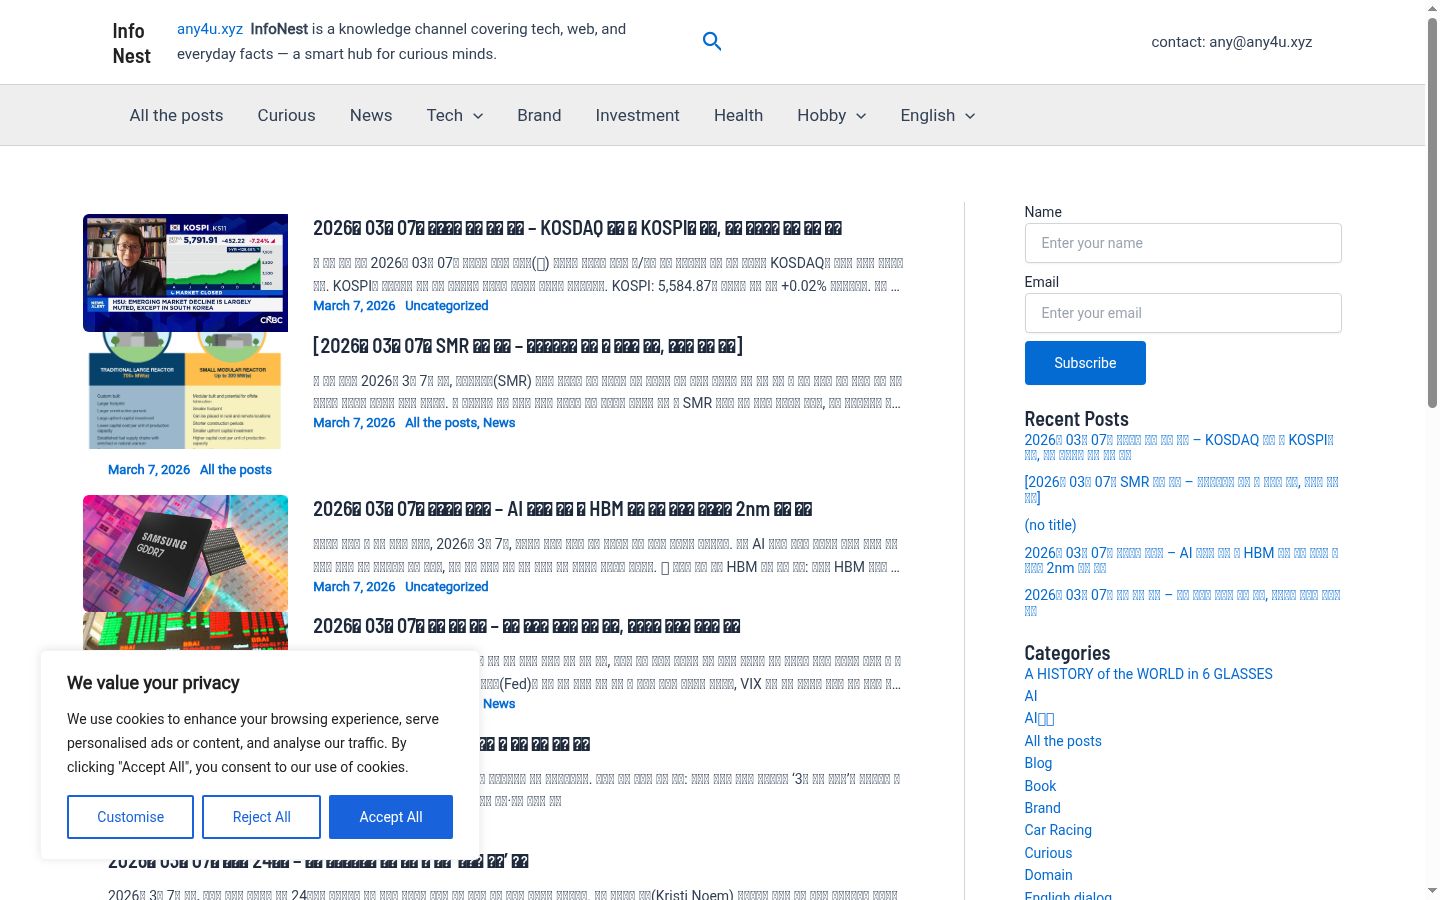Open the KOSDAQ entry in Recent Posts
Screen dimensions: 1440x900
[x=1179, y=447]
